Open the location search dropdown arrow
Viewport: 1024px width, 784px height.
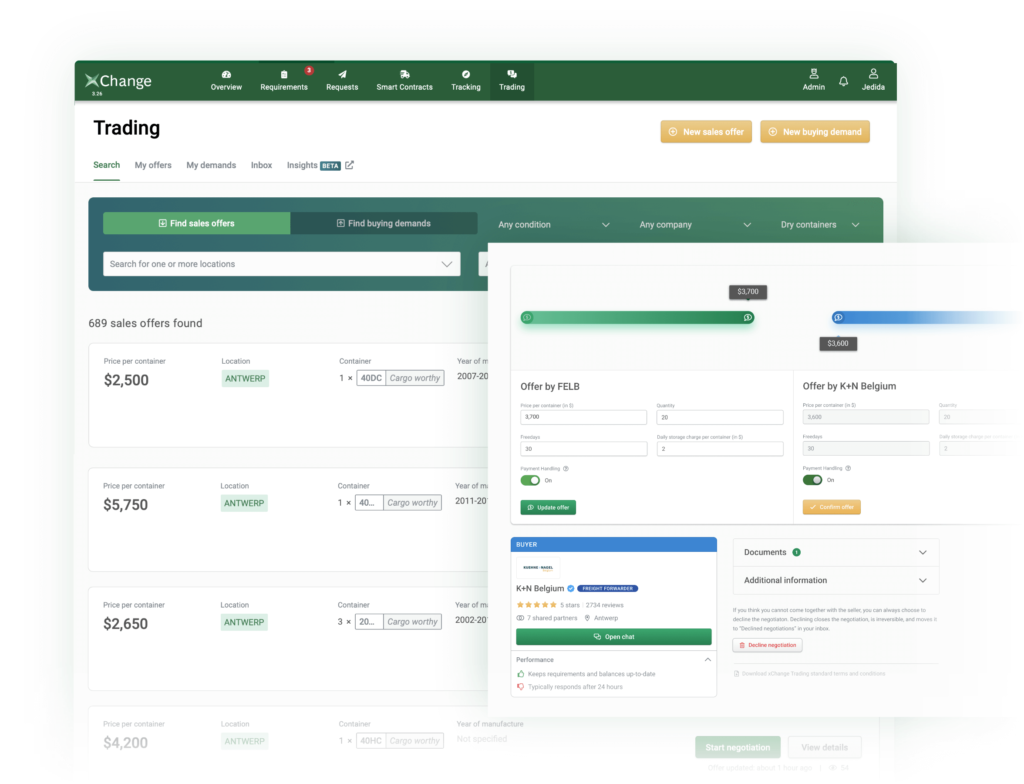447,264
